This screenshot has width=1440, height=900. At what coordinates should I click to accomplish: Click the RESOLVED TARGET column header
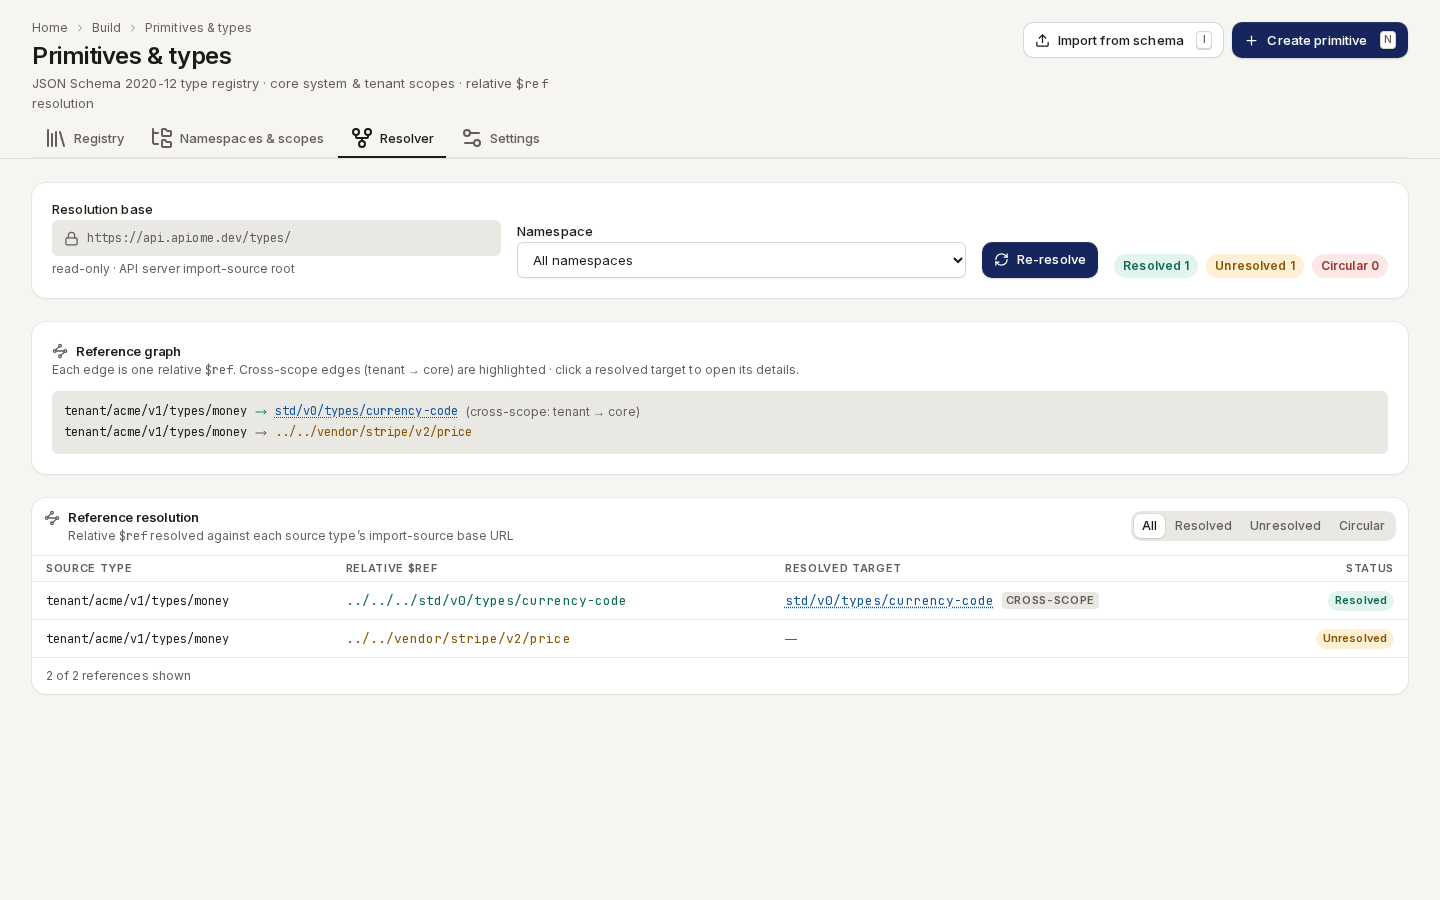coord(843,568)
